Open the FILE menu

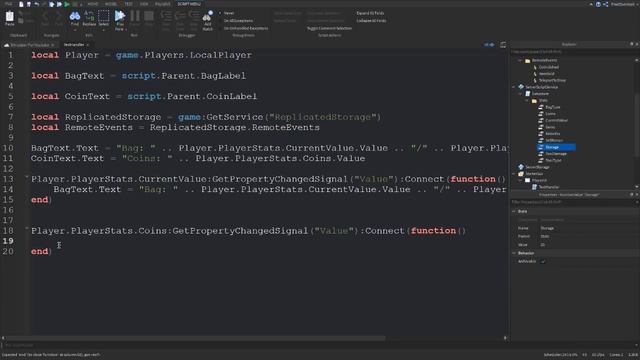coord(9,4)
